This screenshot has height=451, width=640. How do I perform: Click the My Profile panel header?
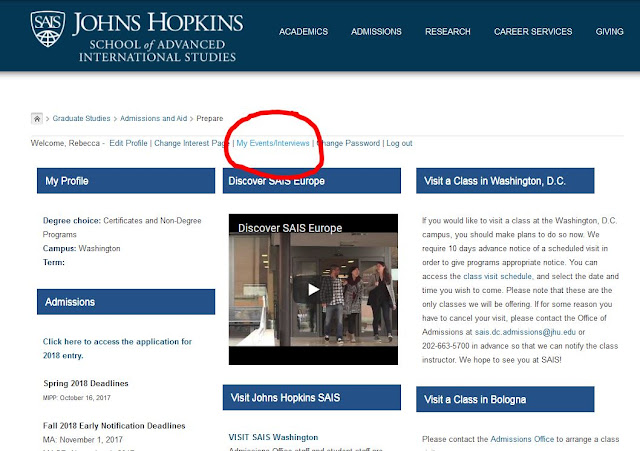click(126, 181)
